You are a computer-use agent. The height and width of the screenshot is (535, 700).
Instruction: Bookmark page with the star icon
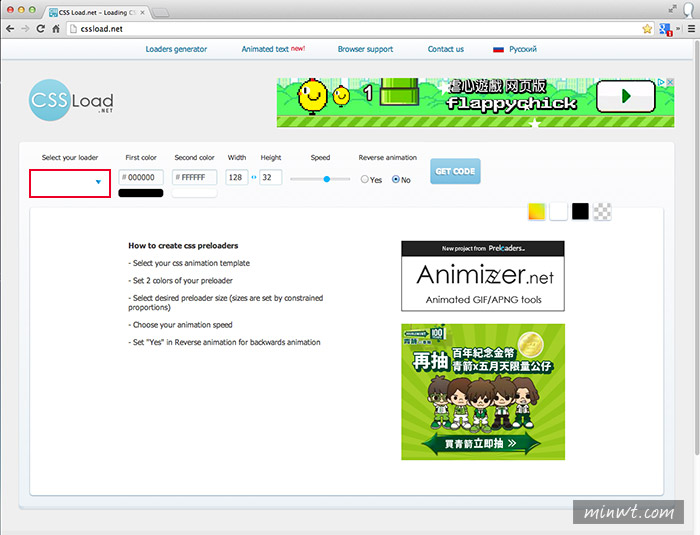(x=647, y=29)
